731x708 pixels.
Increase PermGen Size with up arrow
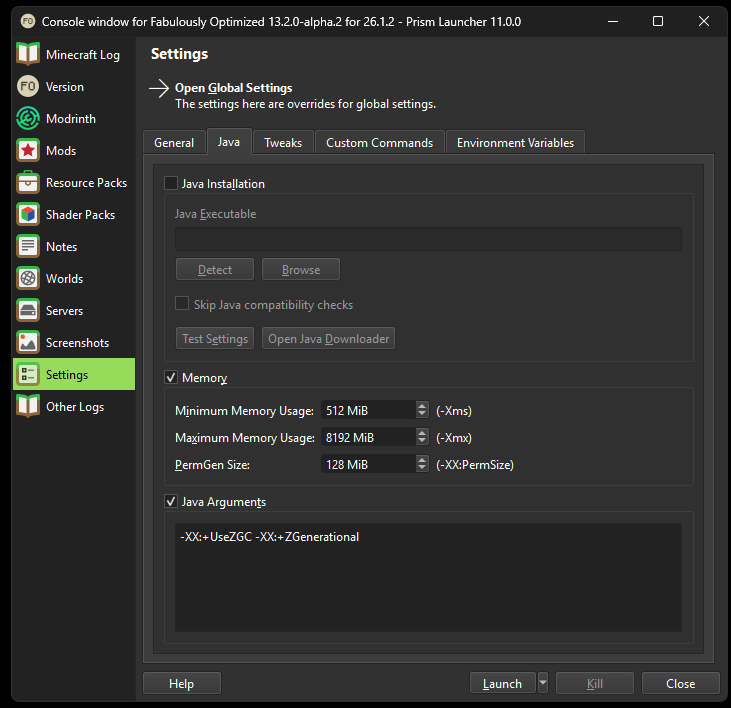pyautogui.click(x=422, y=460)
